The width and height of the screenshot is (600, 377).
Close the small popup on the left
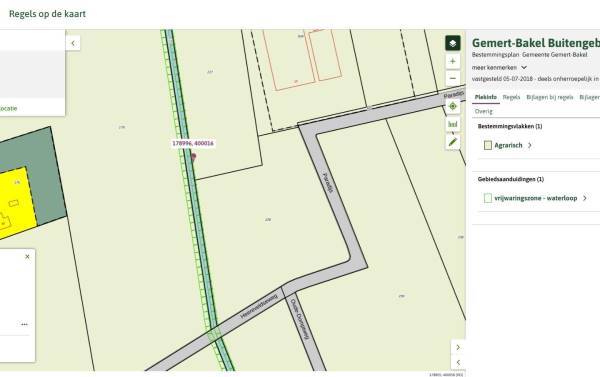pos(27,256)
